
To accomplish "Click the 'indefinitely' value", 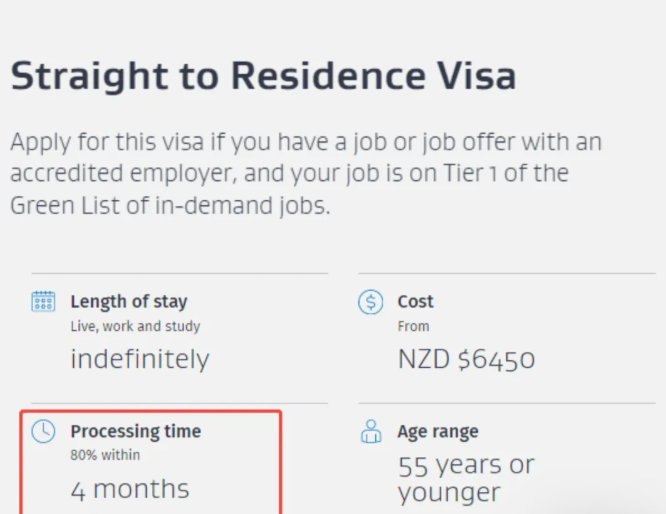I will (140, 358).
